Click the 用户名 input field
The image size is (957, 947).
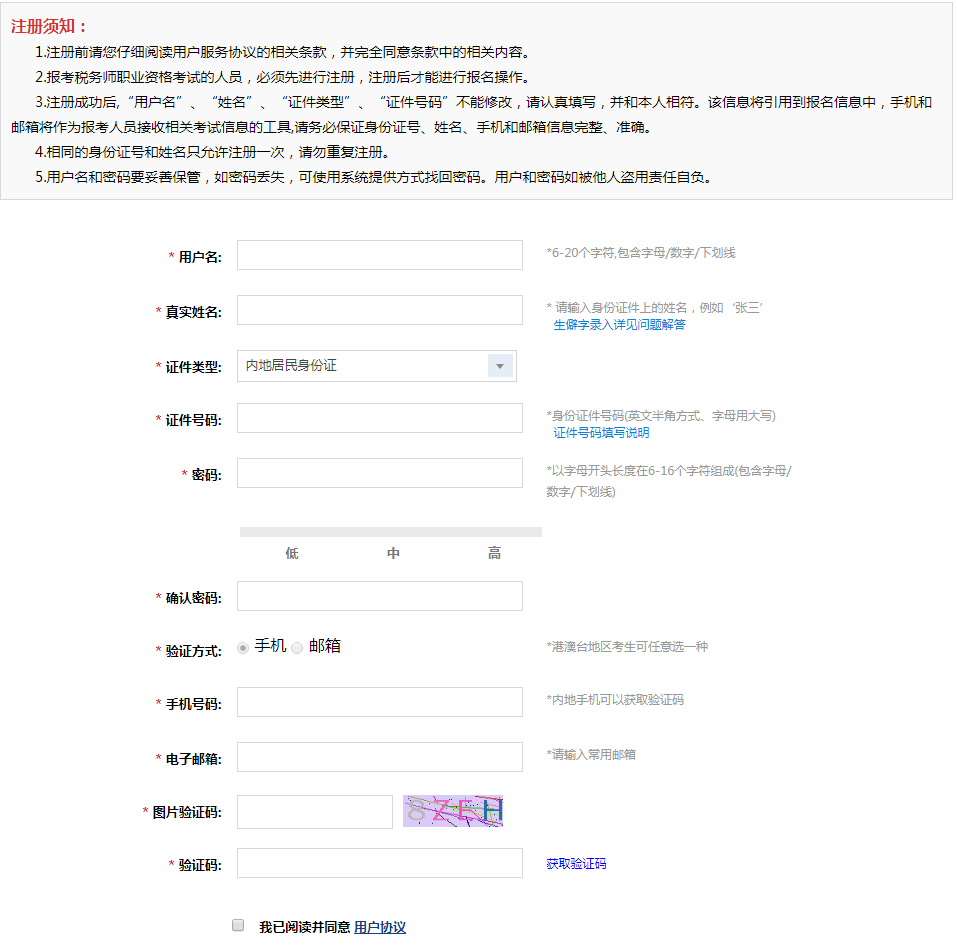379,254
